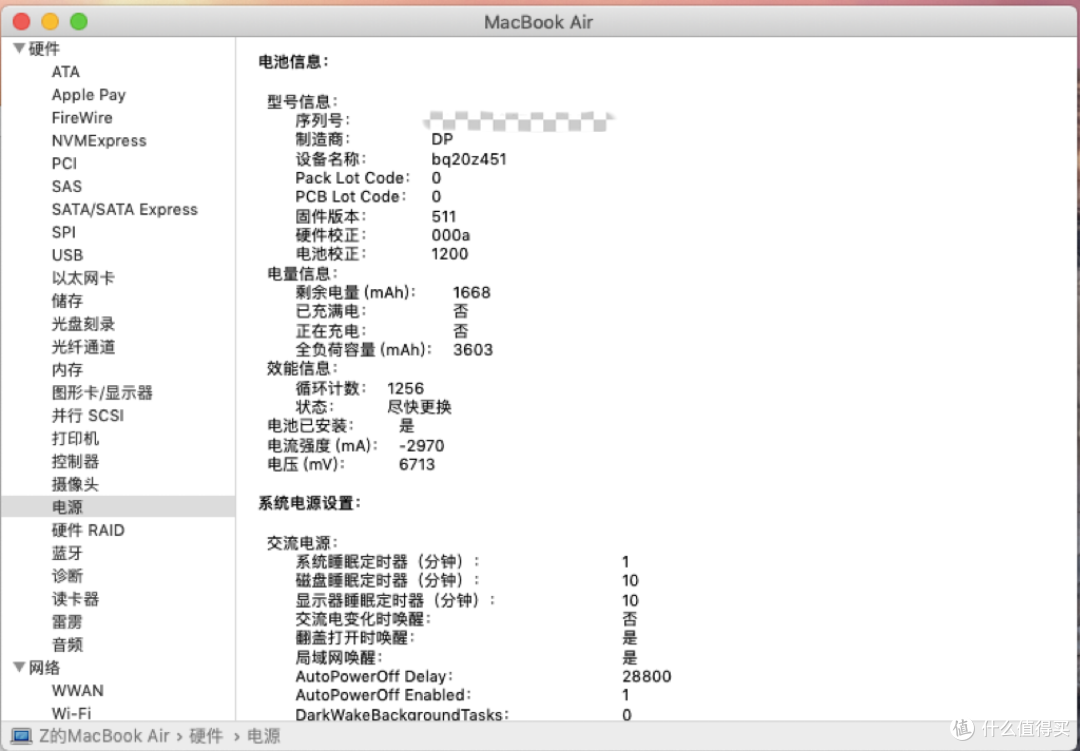Select ATA in the sidebar
Screen dimensions: 1080x751
[x=66, y=72]
